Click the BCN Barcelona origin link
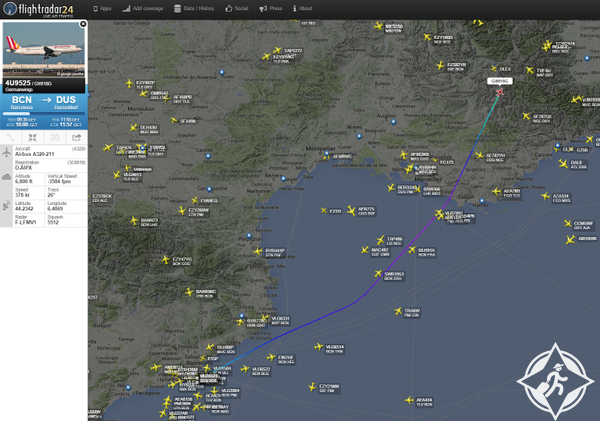The image size is (600, 421). pyautogui.click(x=22, y=102)
